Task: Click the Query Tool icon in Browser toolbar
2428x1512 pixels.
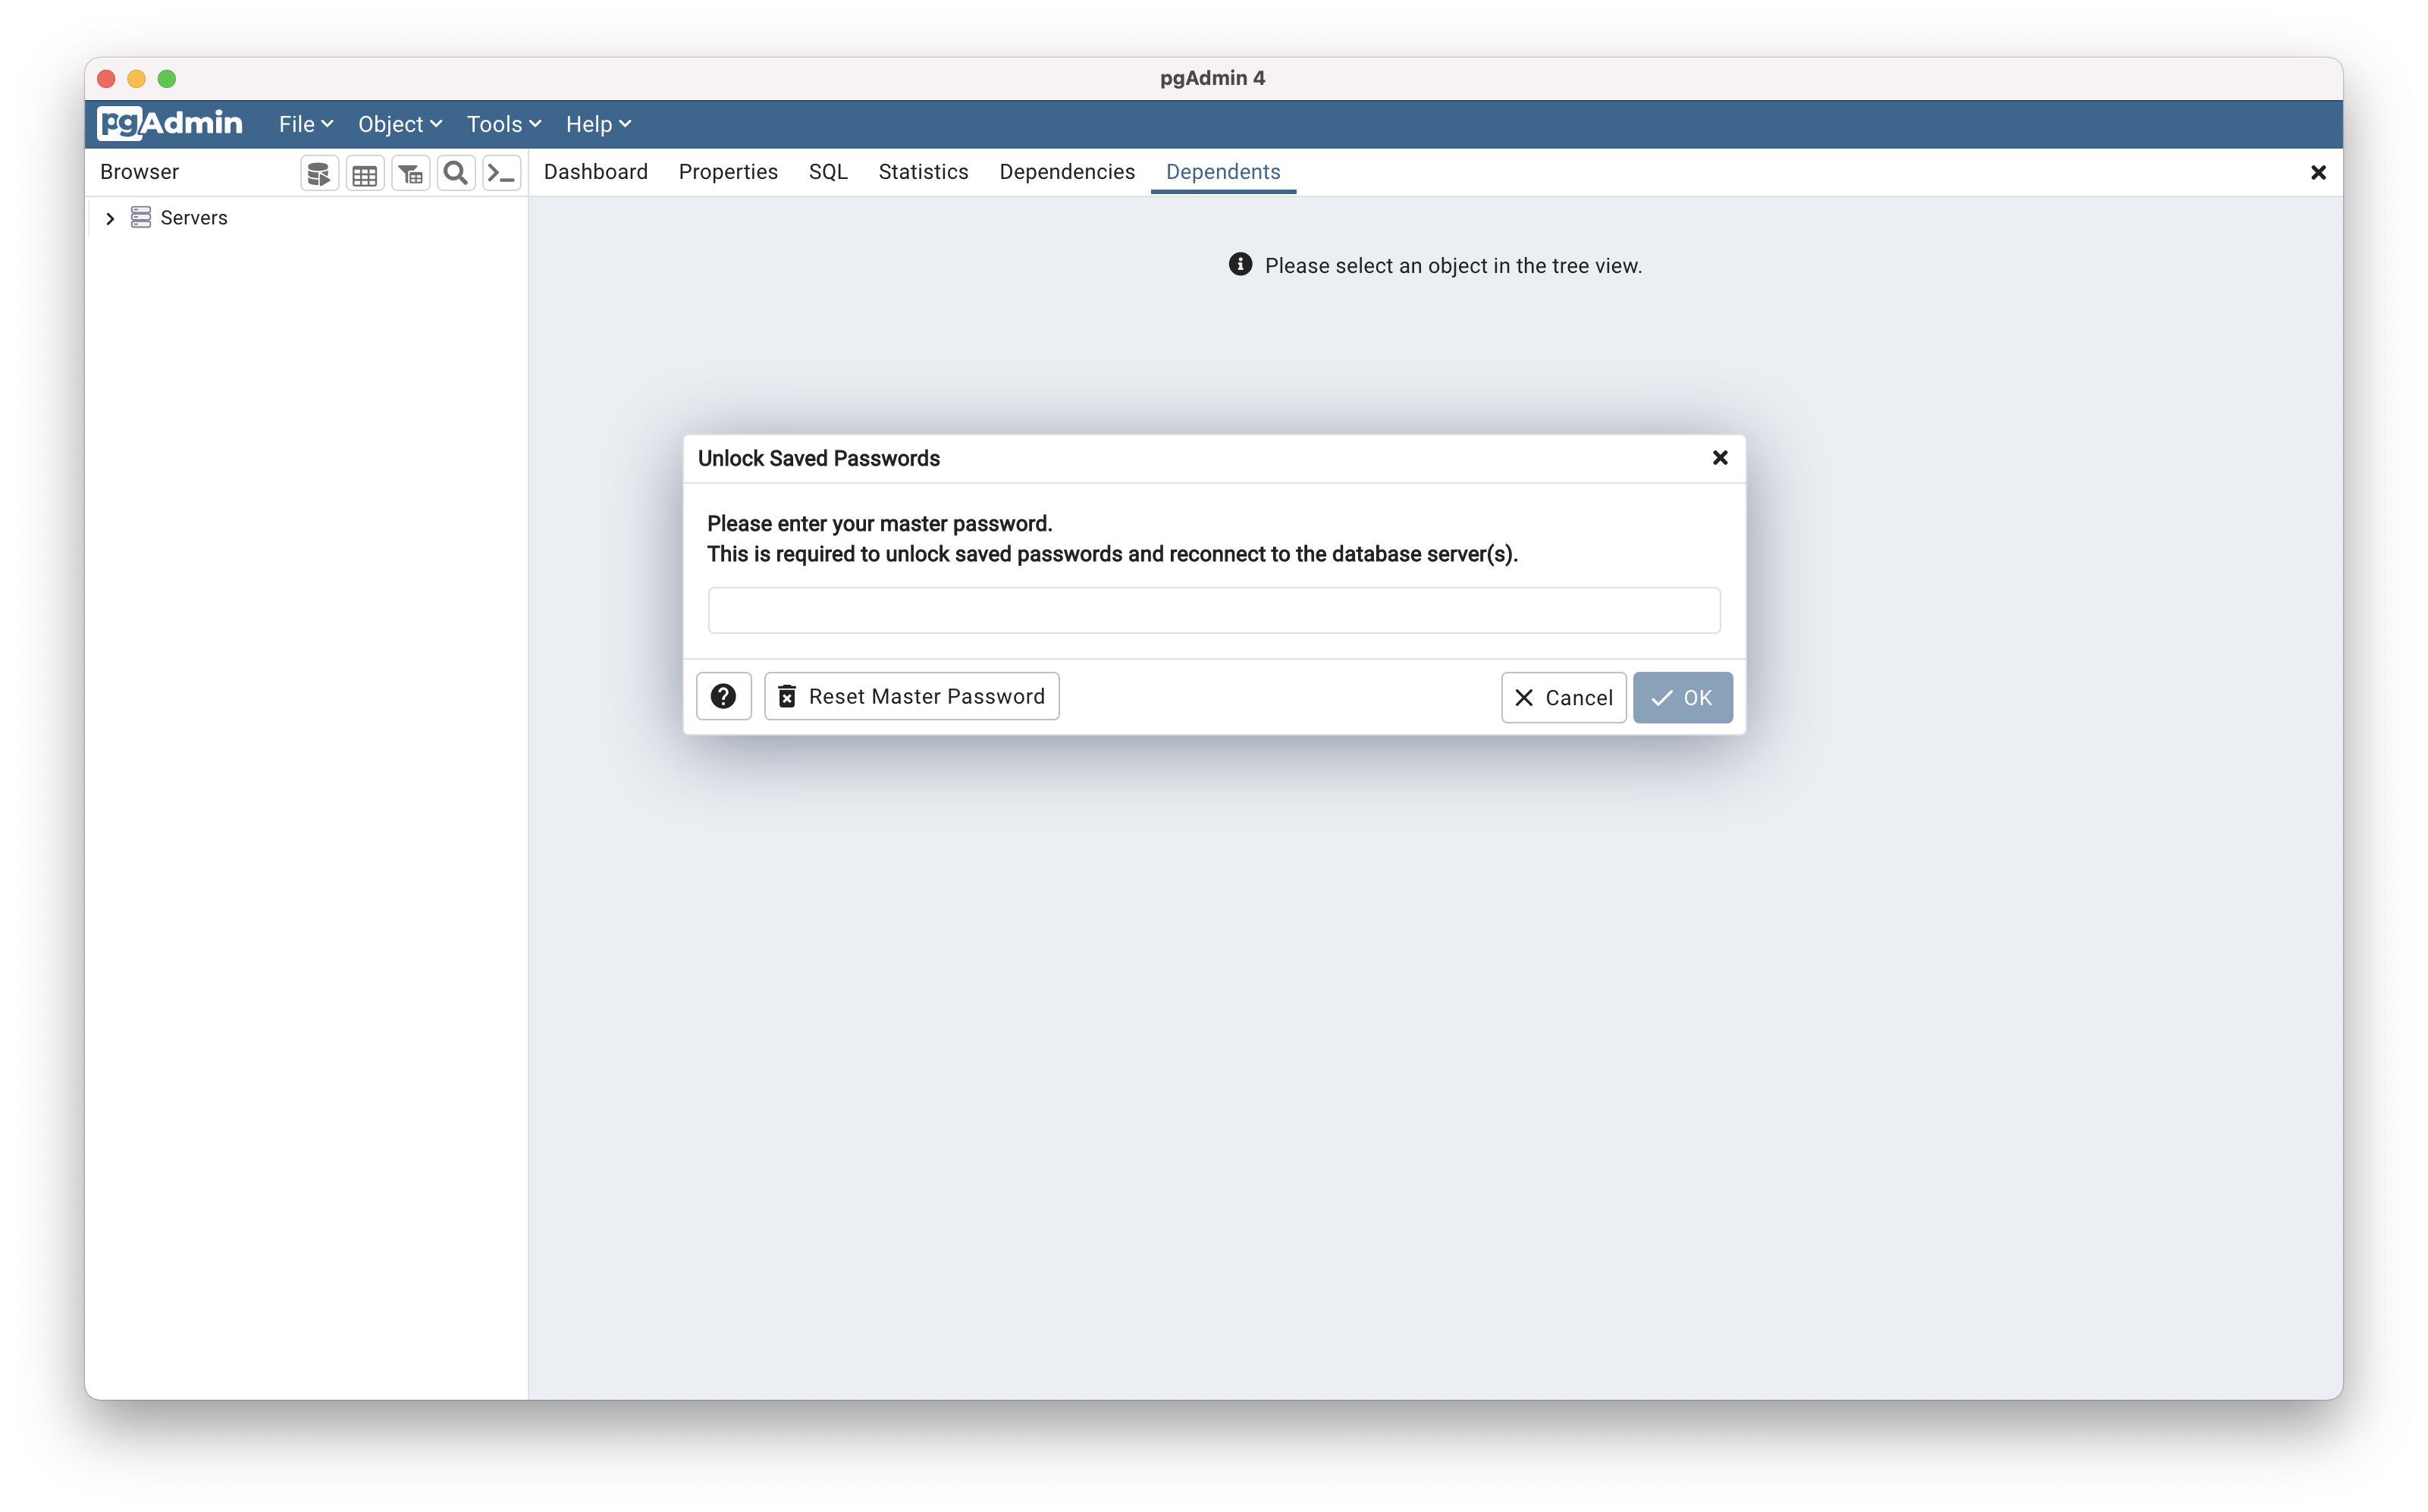Action: click(x=319, y=173)
